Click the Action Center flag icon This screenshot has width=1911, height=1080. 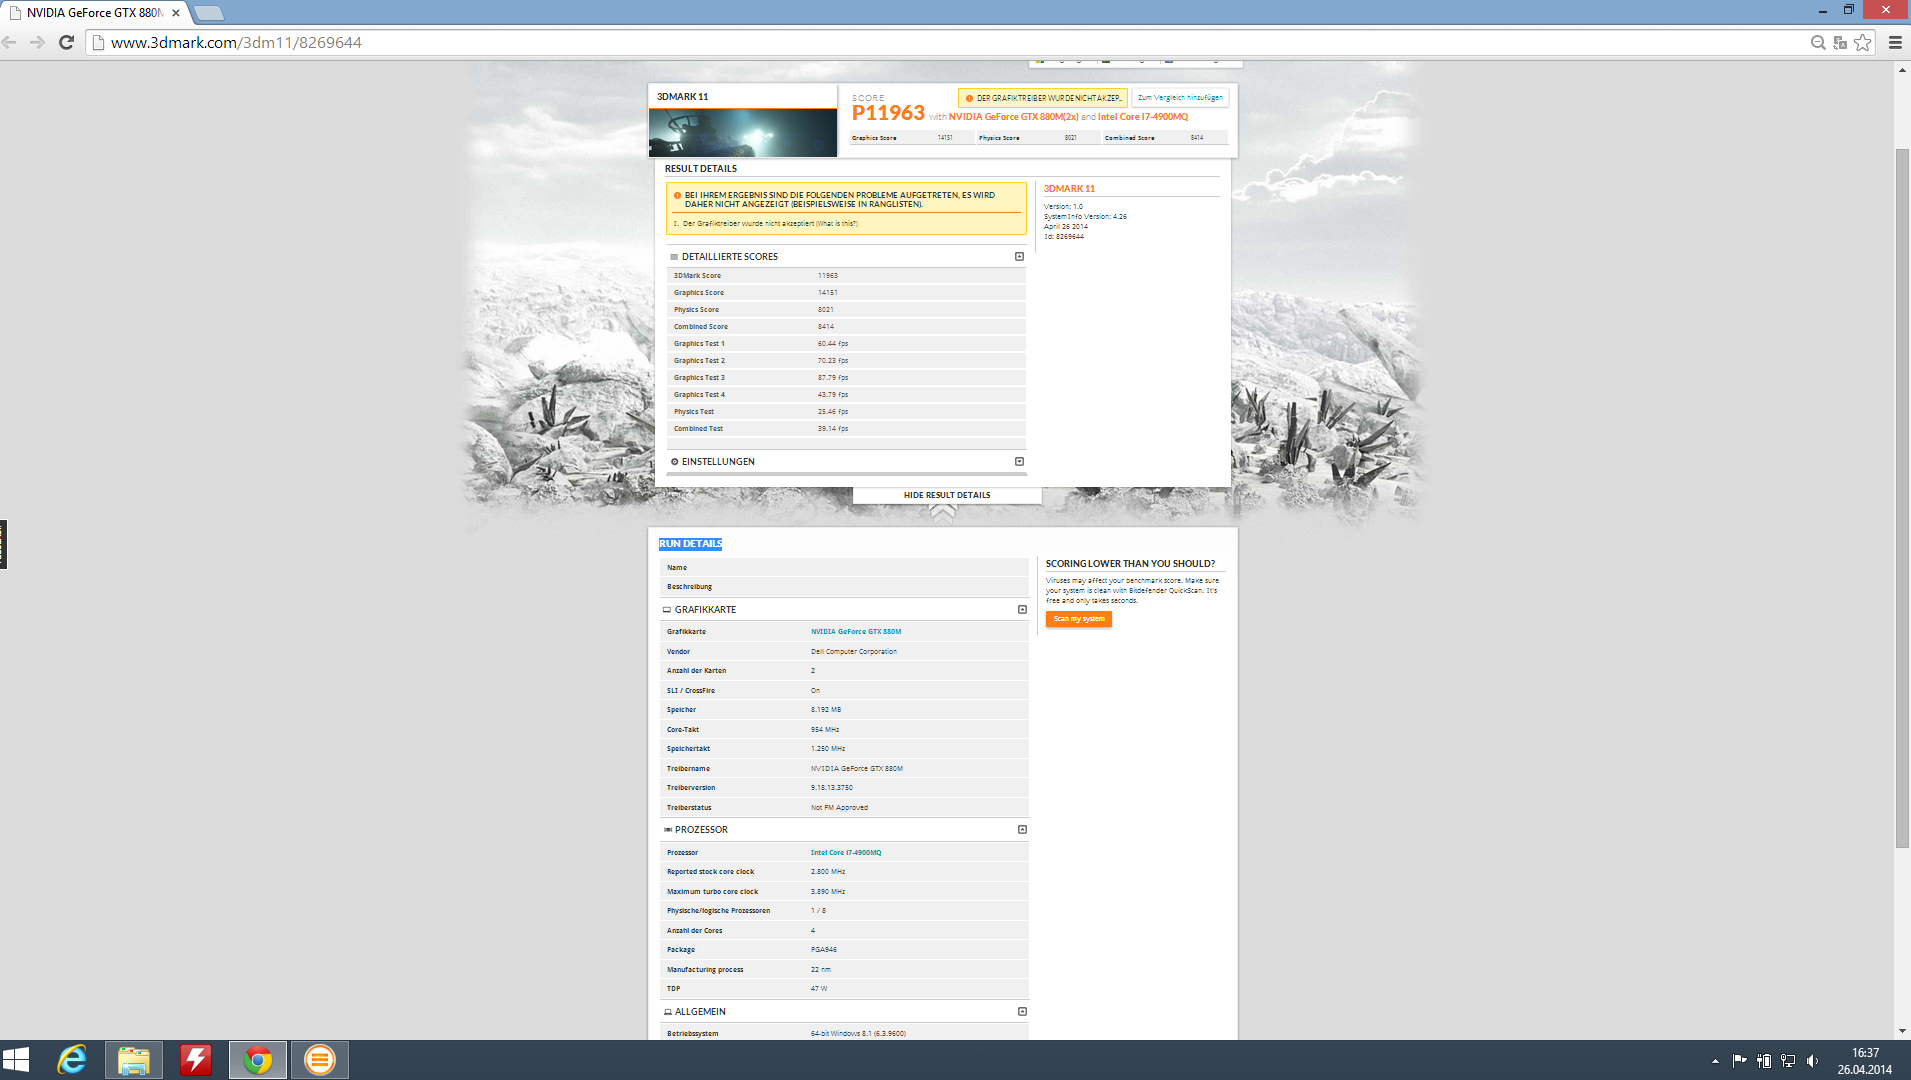coord(1740,1061)
